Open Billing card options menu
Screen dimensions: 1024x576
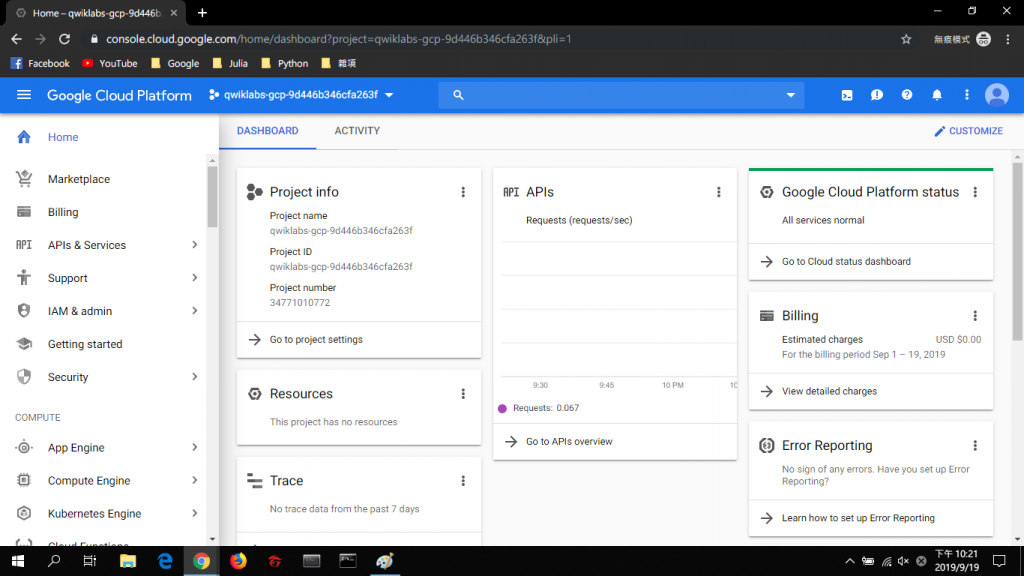click(x=975, y=316)
